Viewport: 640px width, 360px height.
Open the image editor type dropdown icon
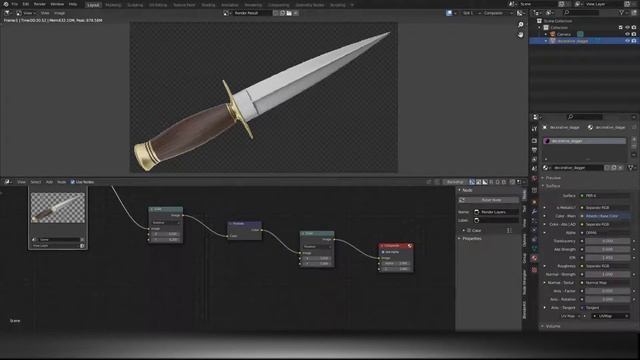tap(8, 13)
